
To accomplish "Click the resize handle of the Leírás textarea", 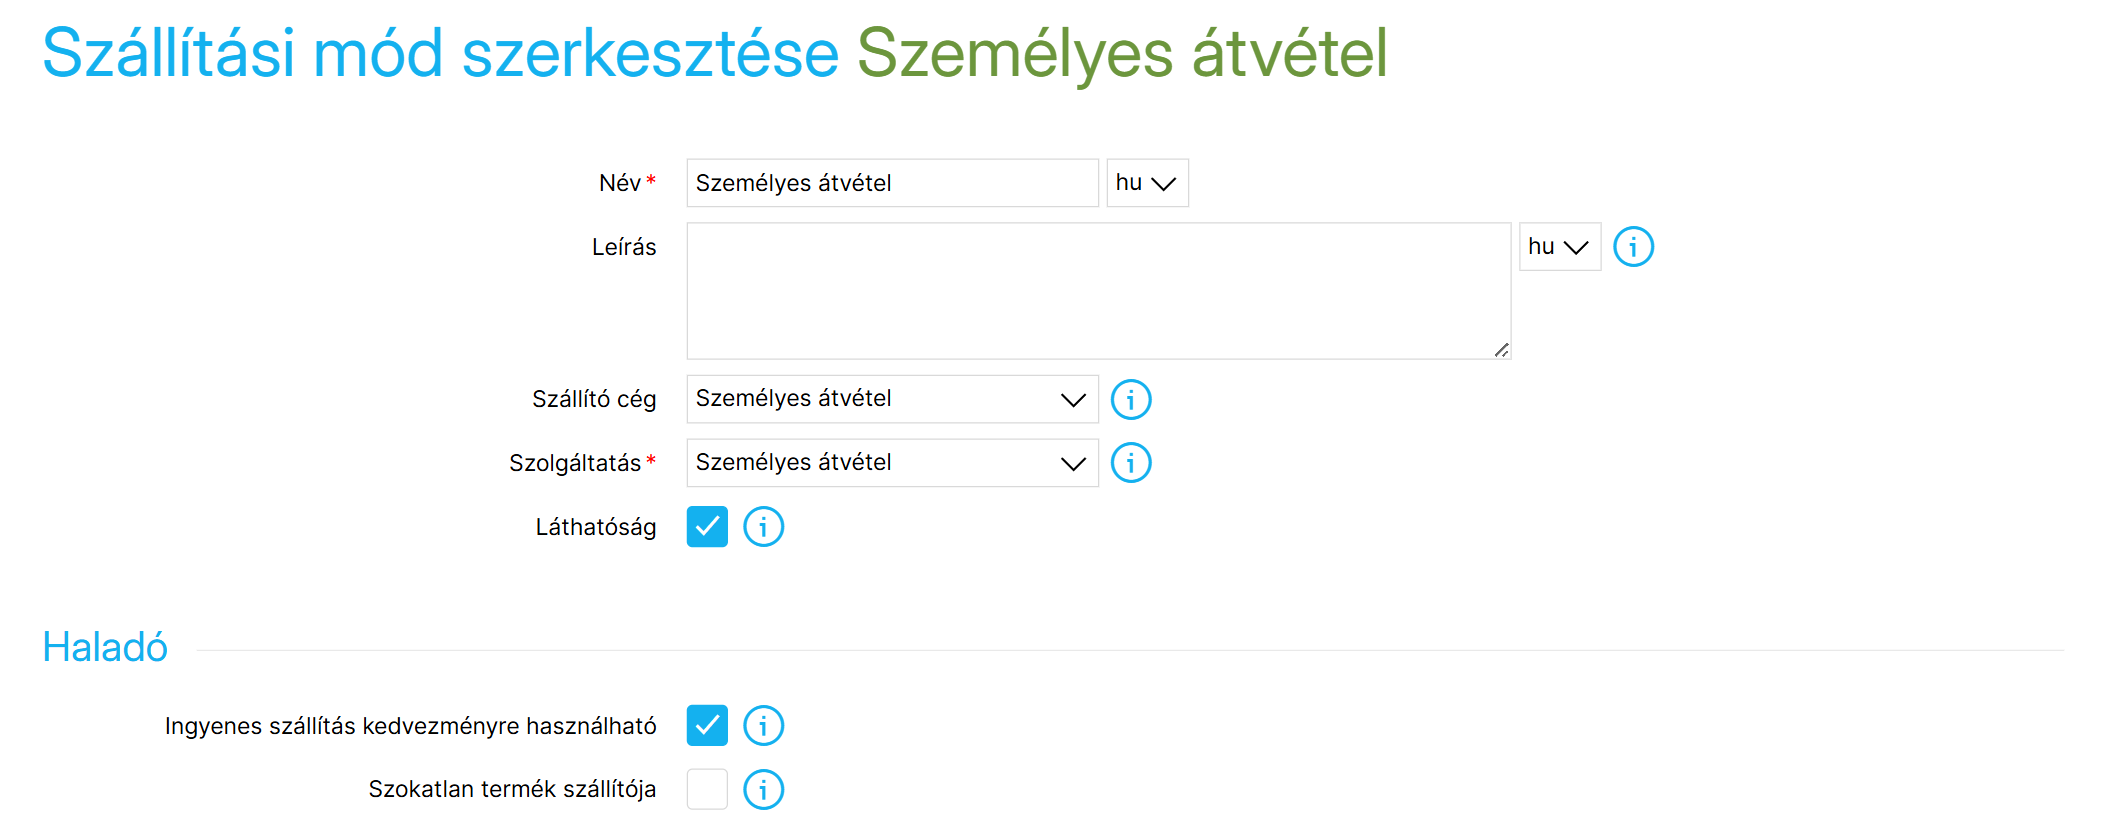I will click(1501, 350).
